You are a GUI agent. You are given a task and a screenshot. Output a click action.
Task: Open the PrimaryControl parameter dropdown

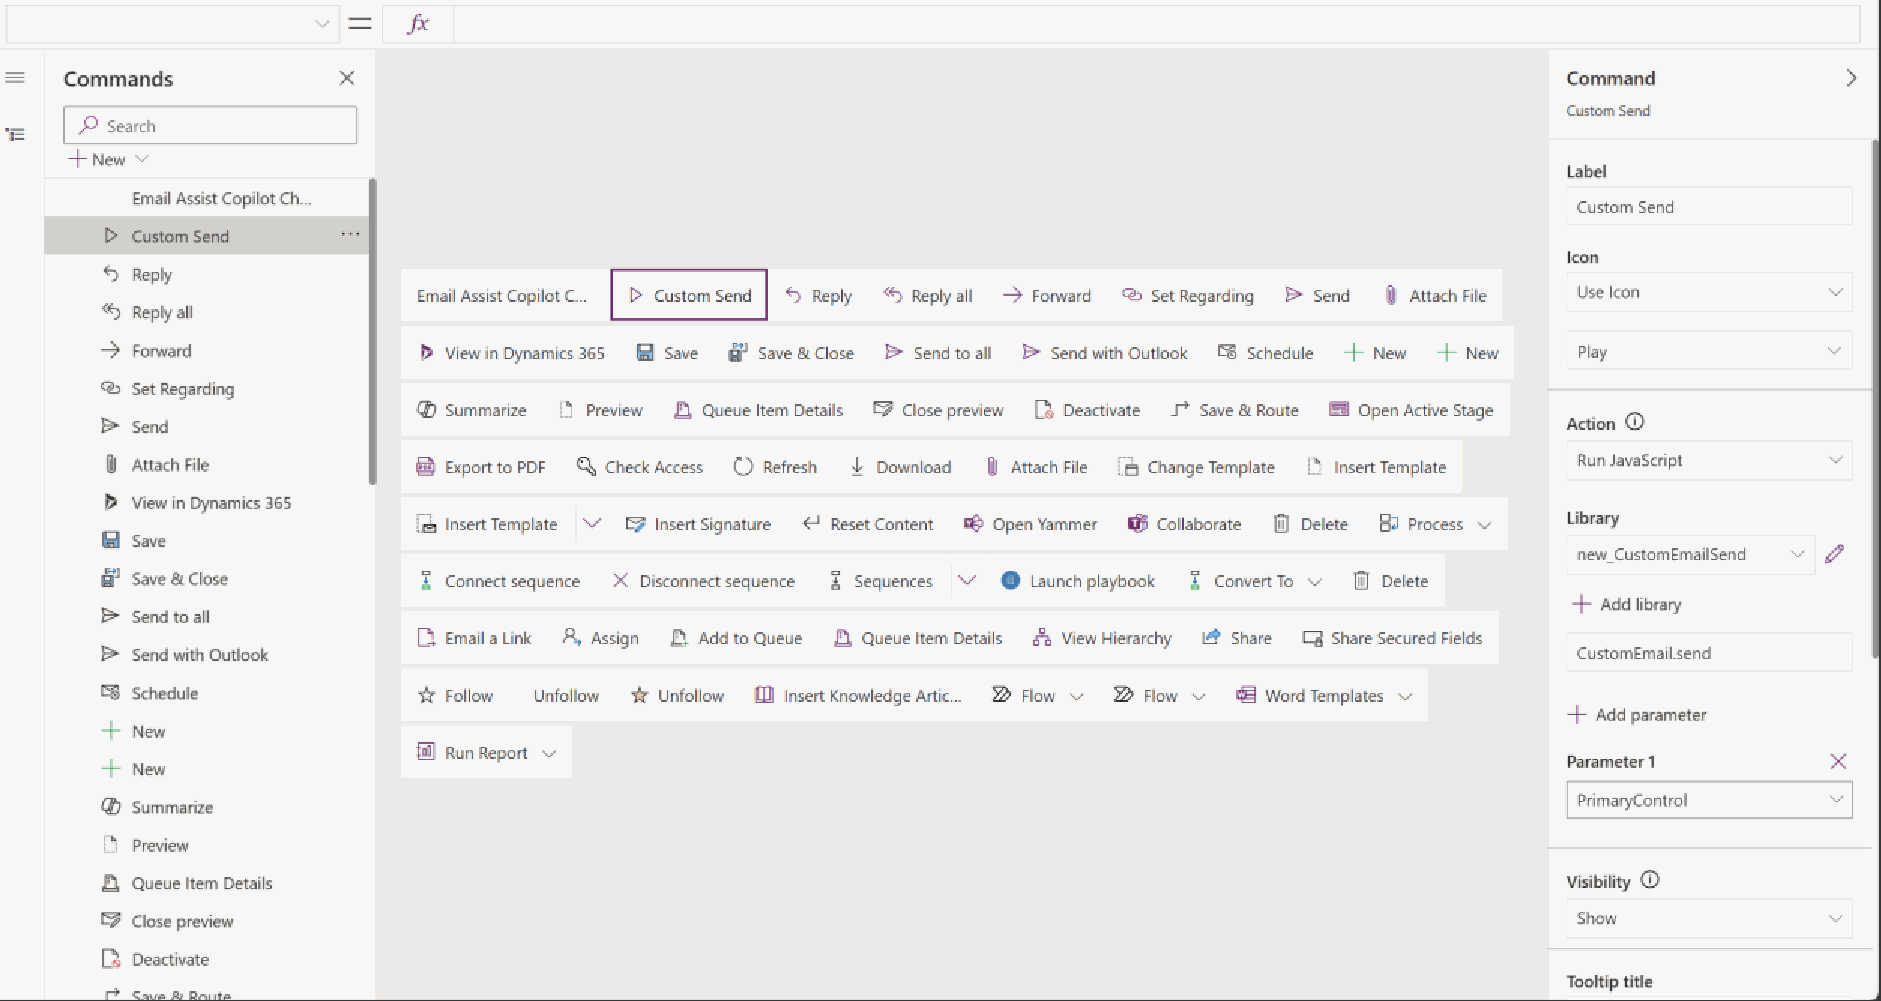click(x=1709, y=800)
